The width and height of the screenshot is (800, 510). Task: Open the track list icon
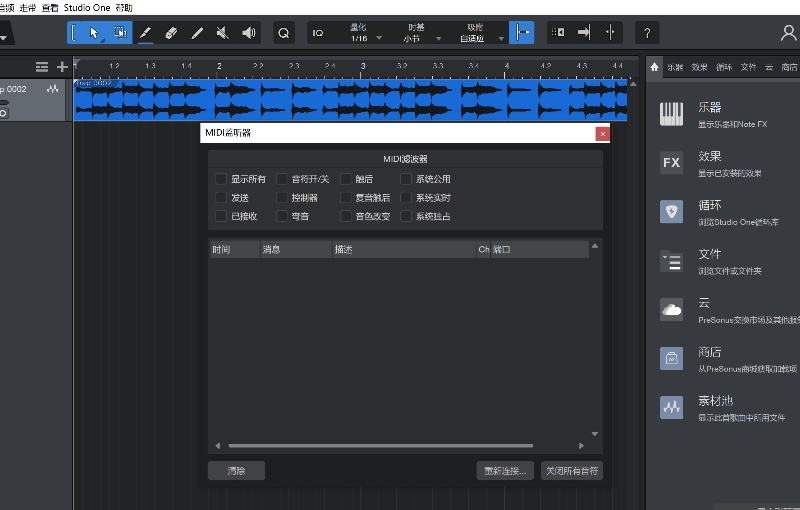coord(42,67)
